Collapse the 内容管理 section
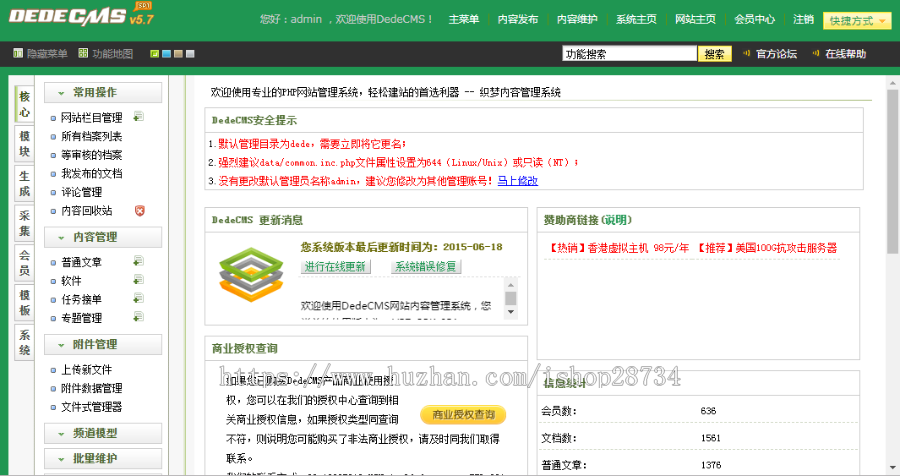Image resolution: width=900 pixels, height=476 pixels. [x=103, y=237]
